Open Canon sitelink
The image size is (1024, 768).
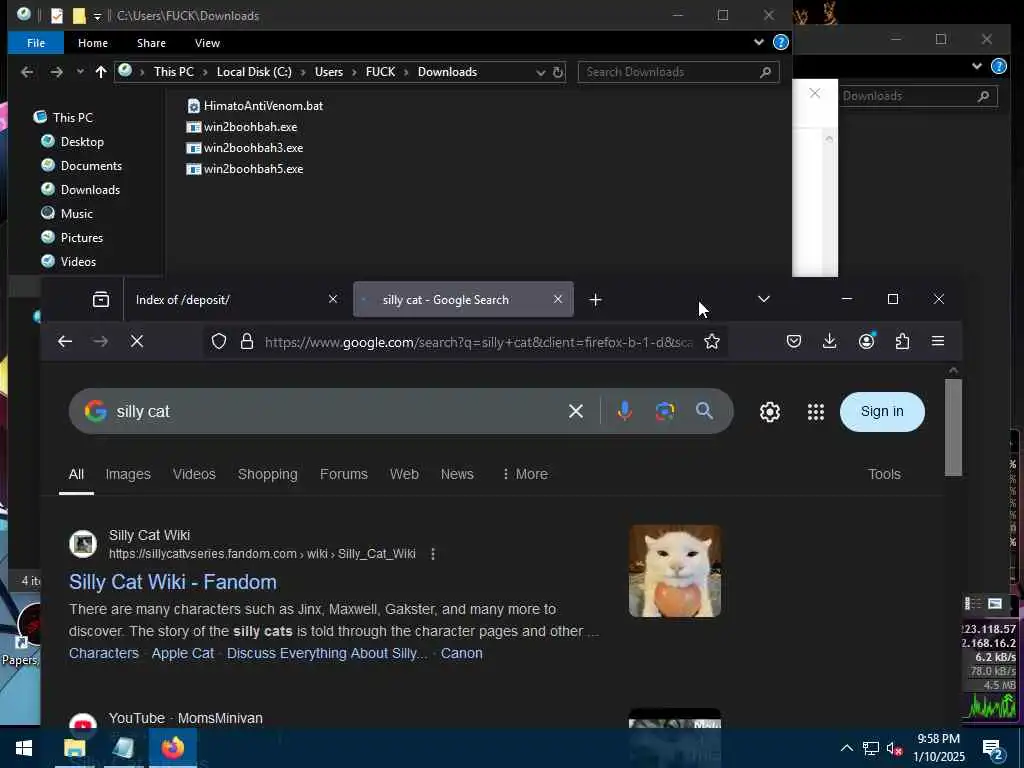pos(462,653)
